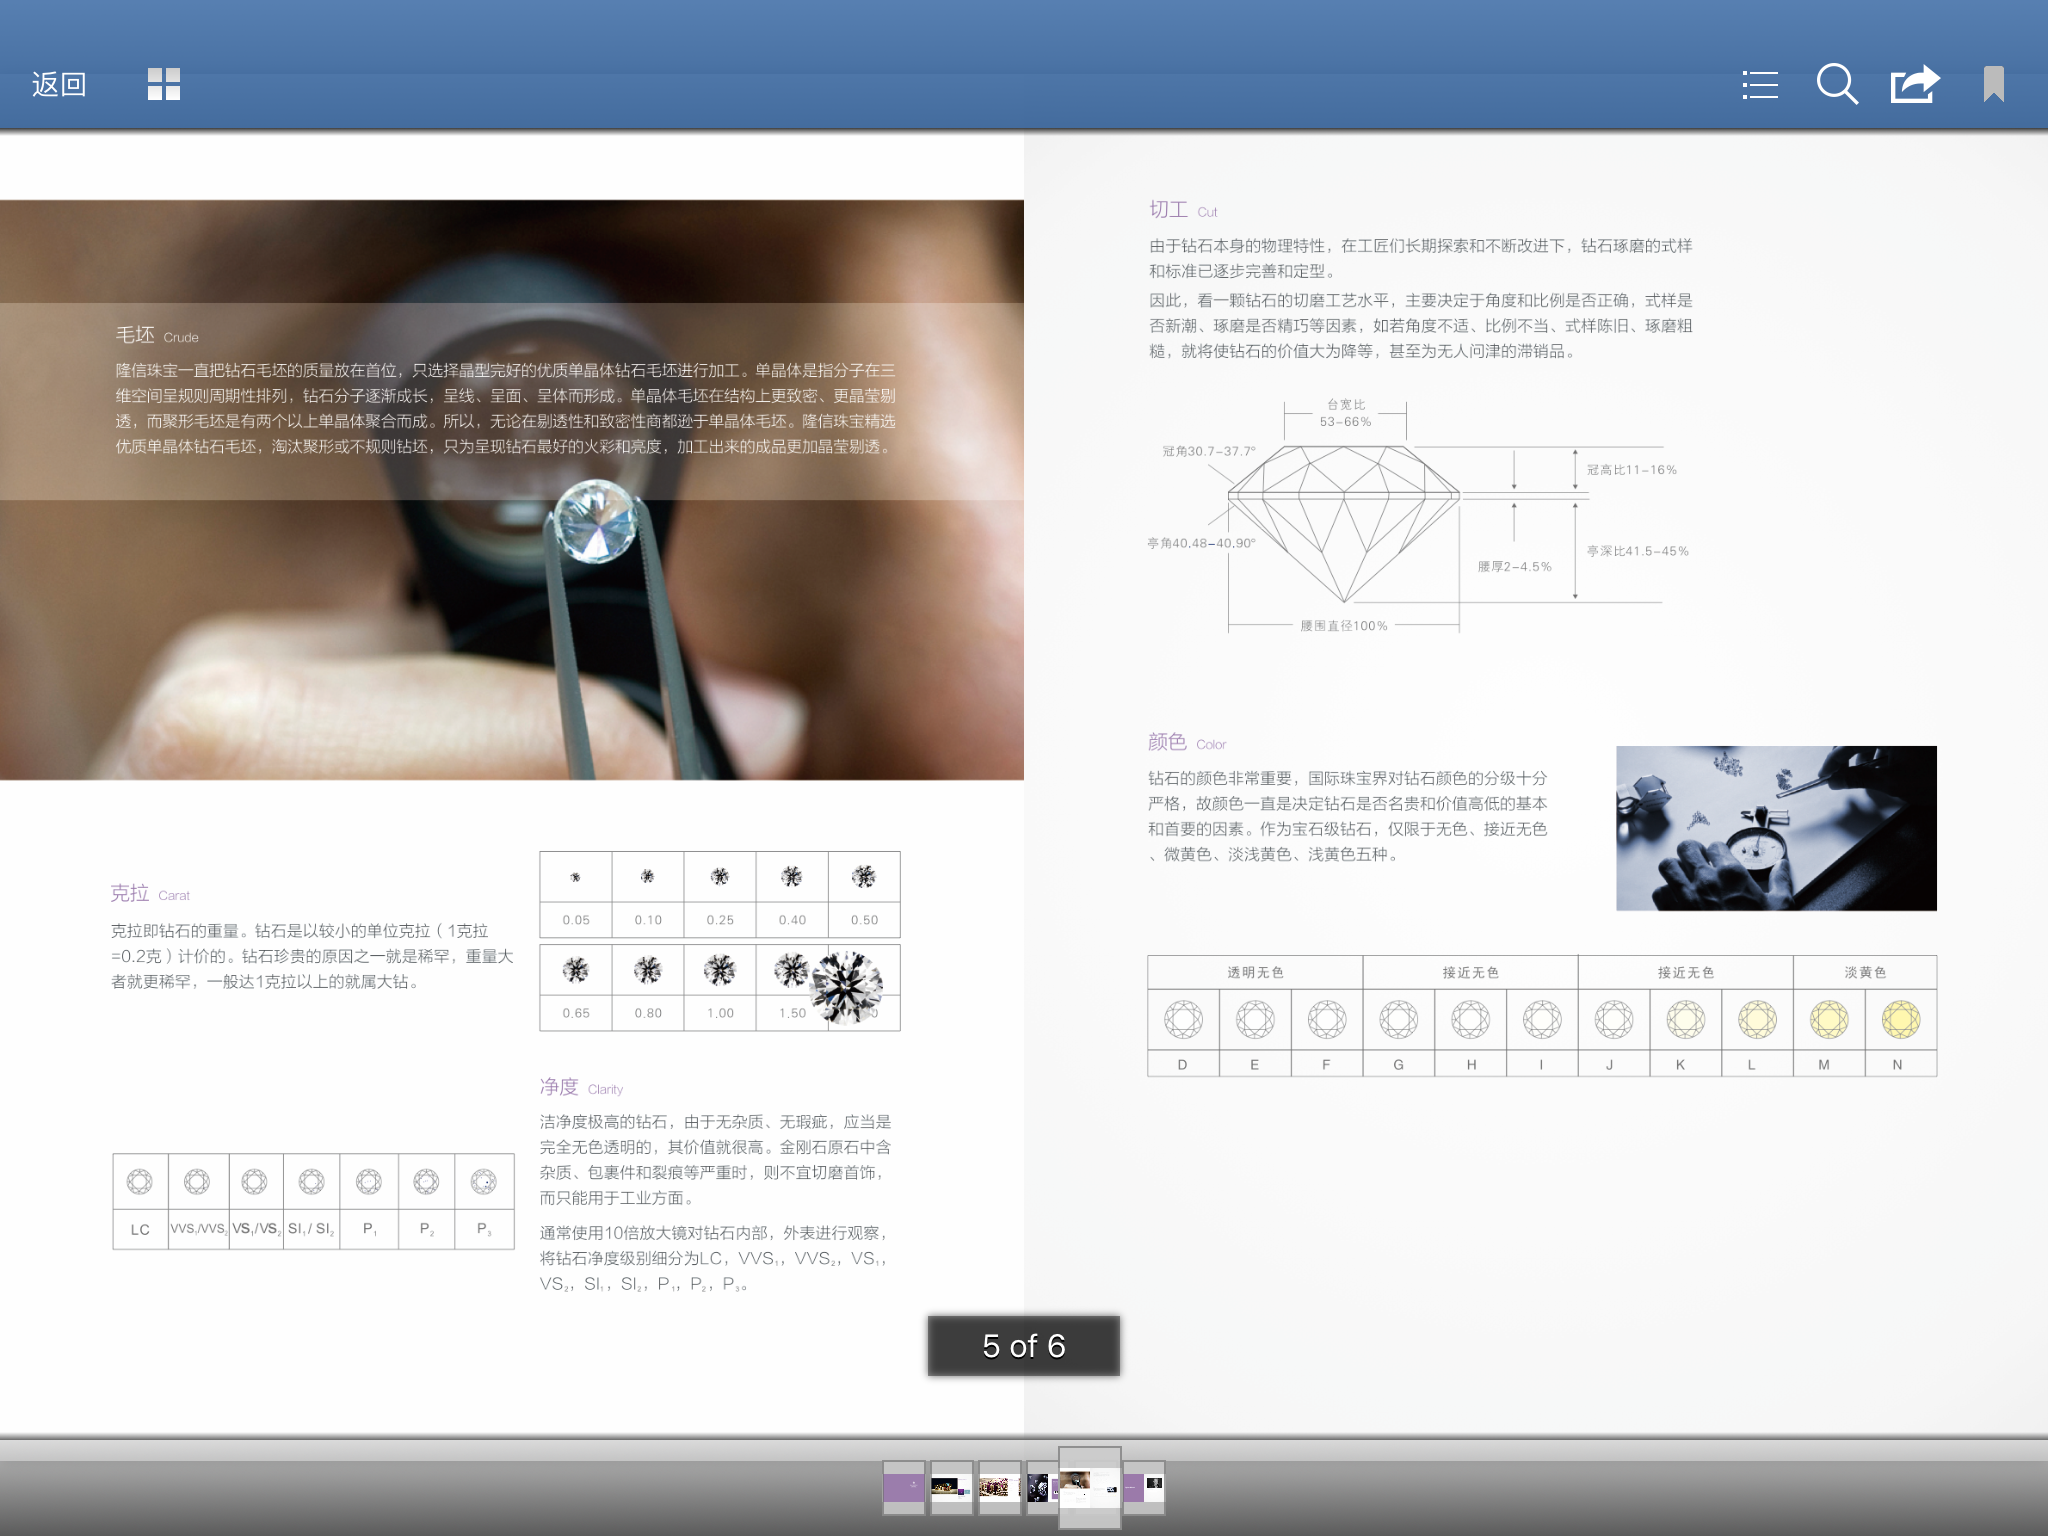Tap the M yellow diamond swatch

click(x=1829, y=1019)
